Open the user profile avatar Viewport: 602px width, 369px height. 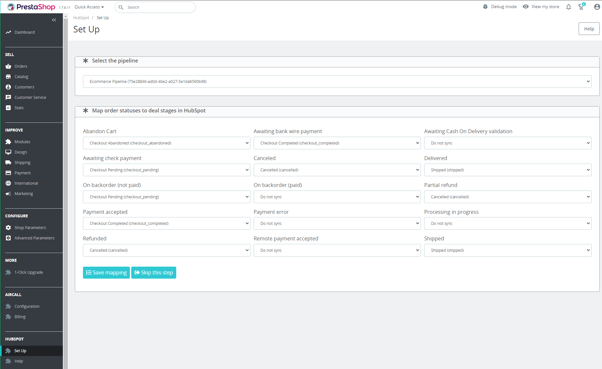597,7
